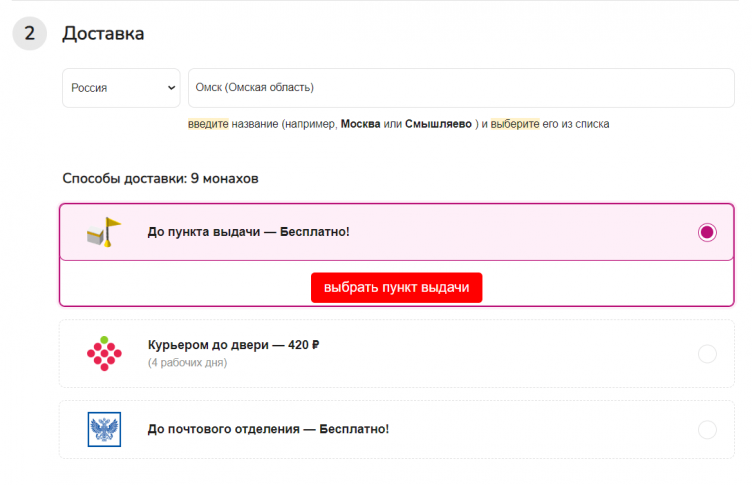Select the До почтового отделения radio button
This screenshot has height=485, width=752.
(707, 429)
